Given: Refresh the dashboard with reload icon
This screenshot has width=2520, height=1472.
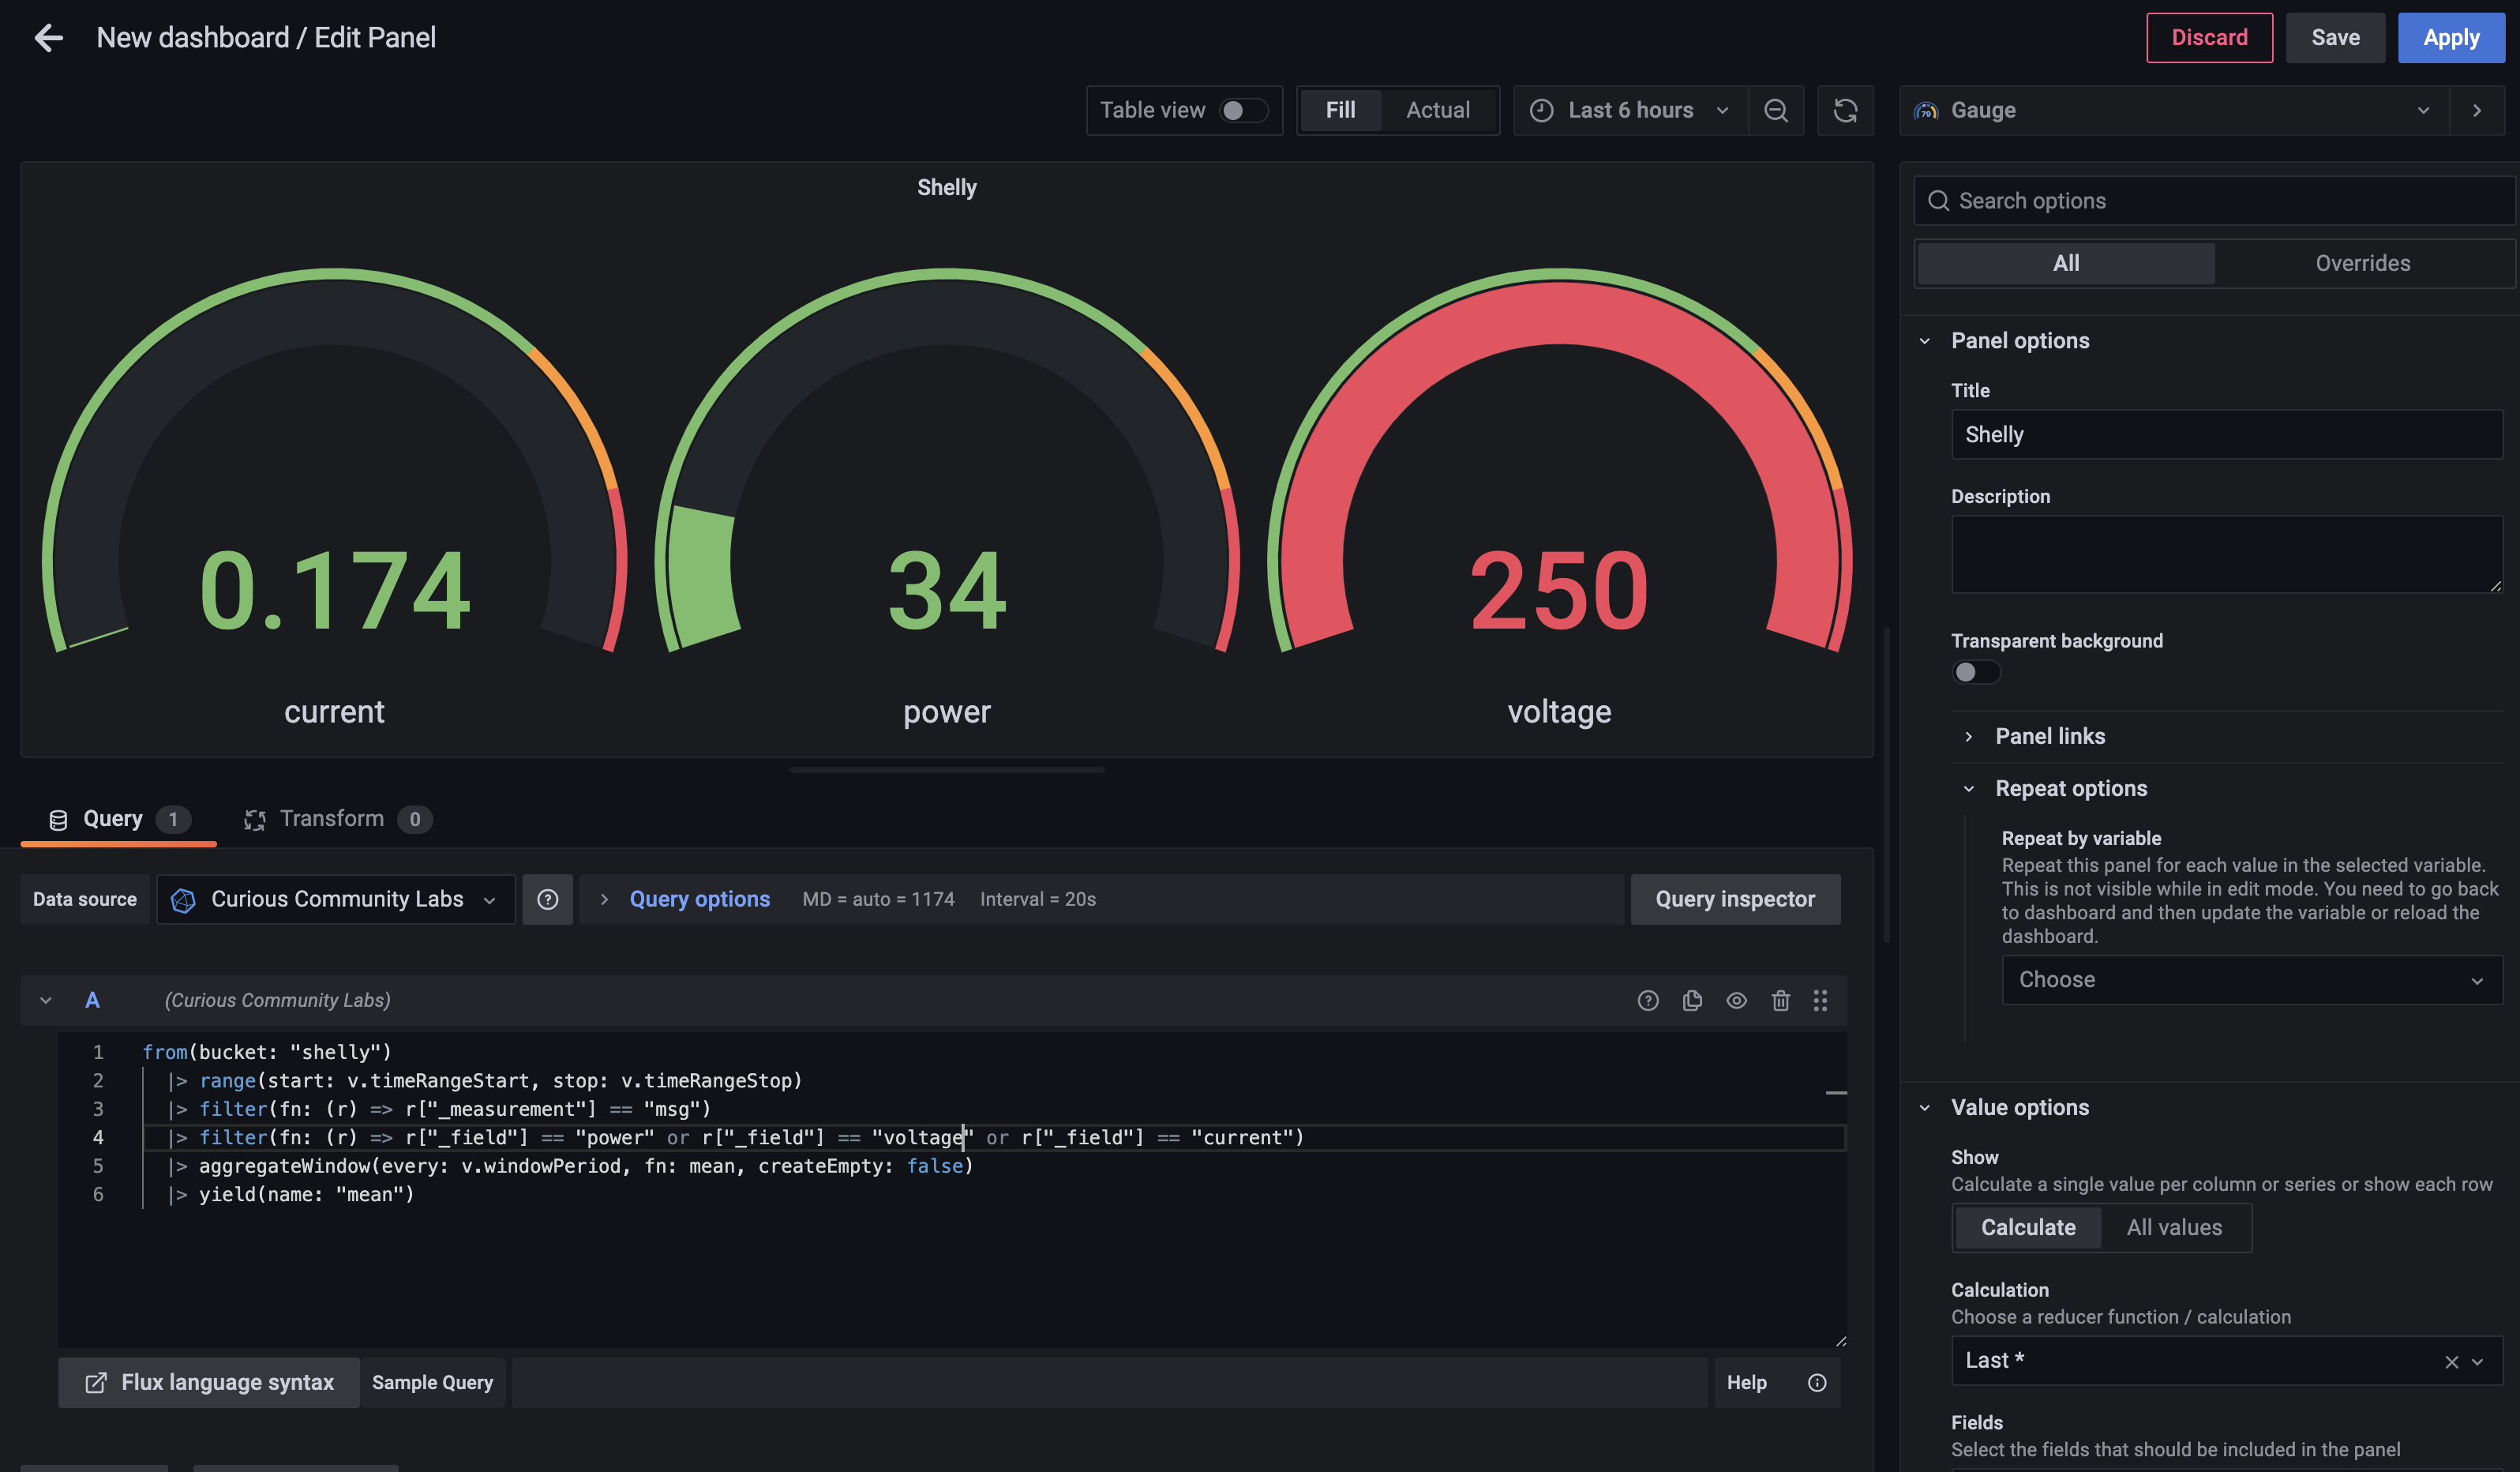Looking at the screenshot, I should pos(1845,110).
